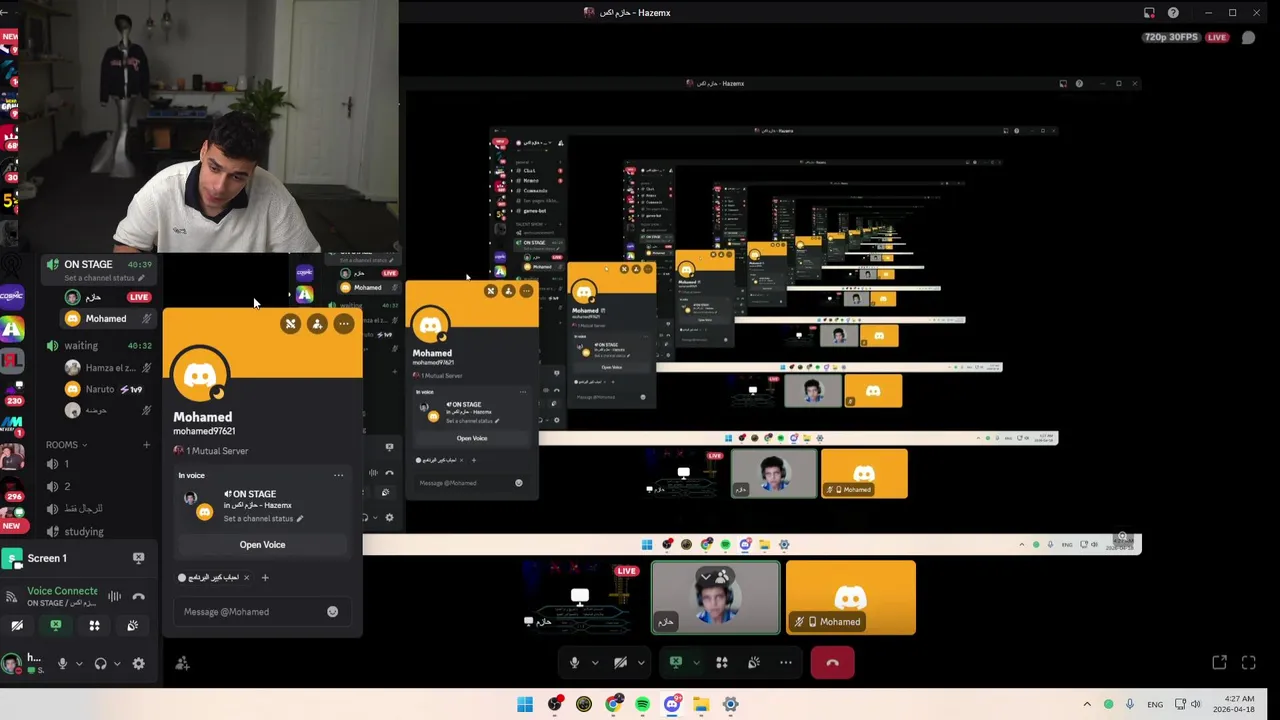This screenshot has width=1280, height=720.
Task: Select the Mohamed orange video tile
Action: 850,597
